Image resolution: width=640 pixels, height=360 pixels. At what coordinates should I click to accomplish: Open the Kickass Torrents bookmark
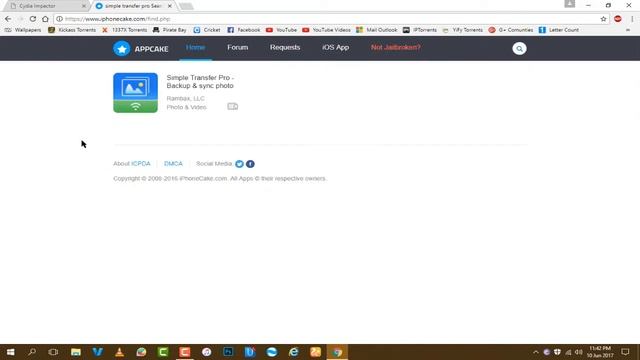[x=72, y=30]
